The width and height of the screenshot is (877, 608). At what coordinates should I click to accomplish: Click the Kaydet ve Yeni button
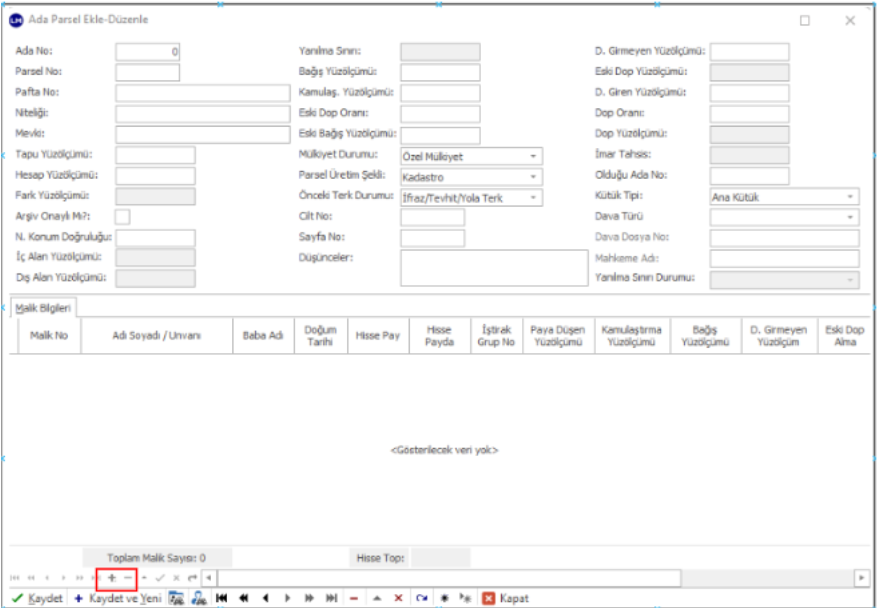click(117, 598)
